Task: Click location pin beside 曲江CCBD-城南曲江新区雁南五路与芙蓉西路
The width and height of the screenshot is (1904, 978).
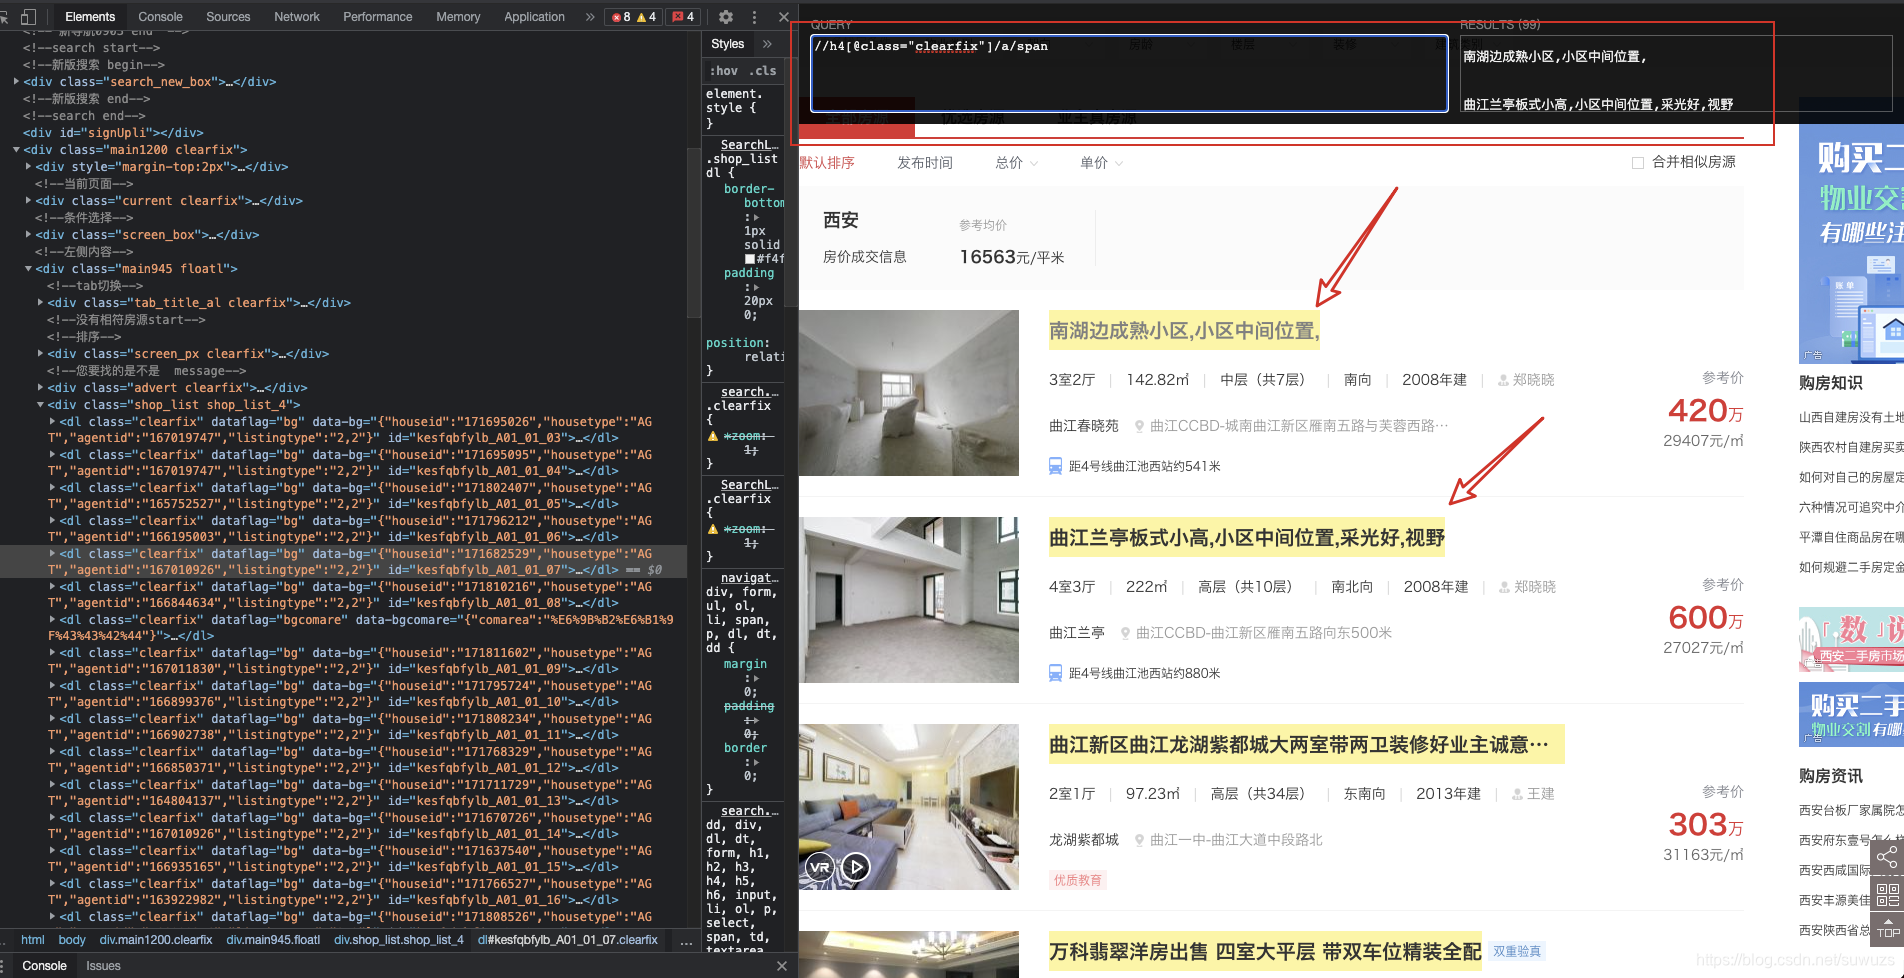Action: coord(1139,426)
